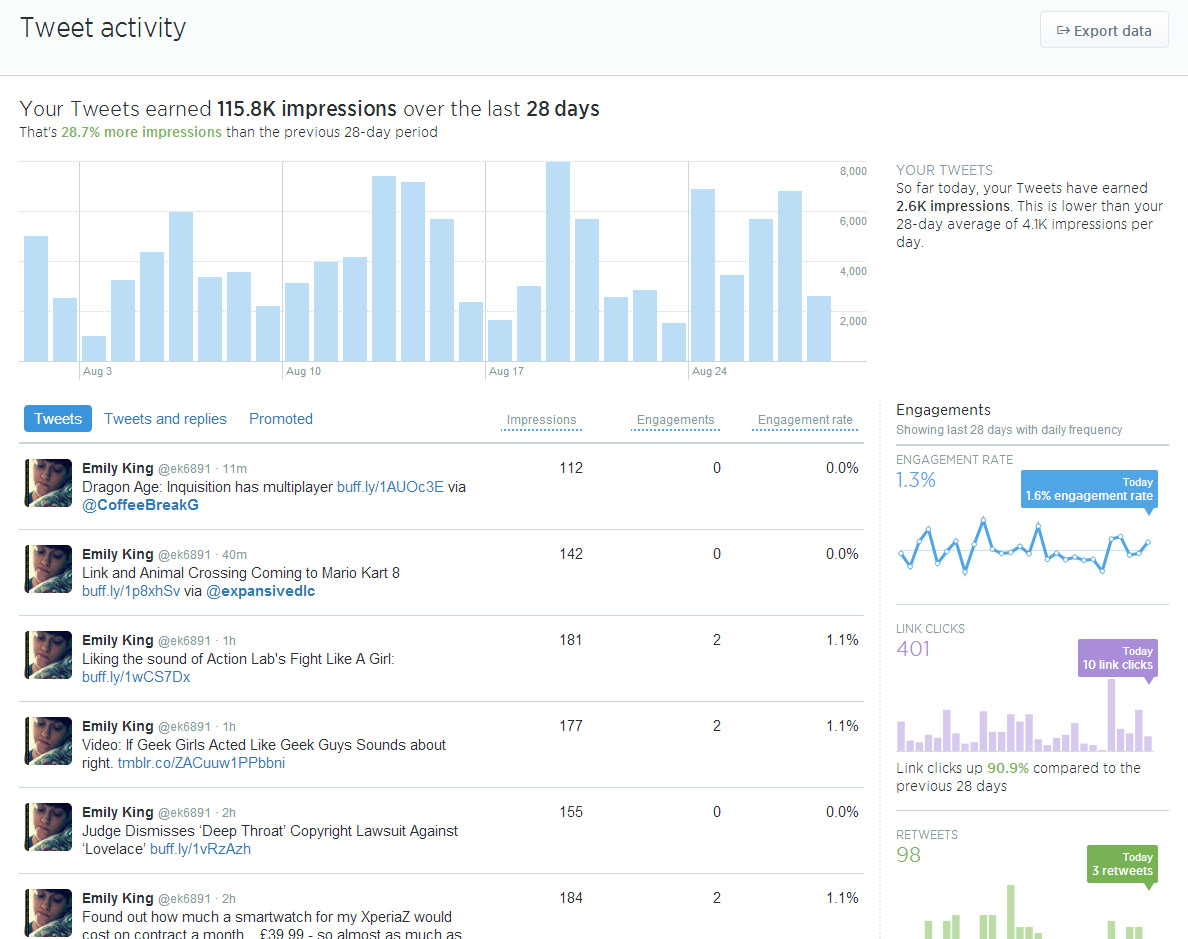
Task: Click the Engagement rate column header
Action: click(x=805, y=420)
